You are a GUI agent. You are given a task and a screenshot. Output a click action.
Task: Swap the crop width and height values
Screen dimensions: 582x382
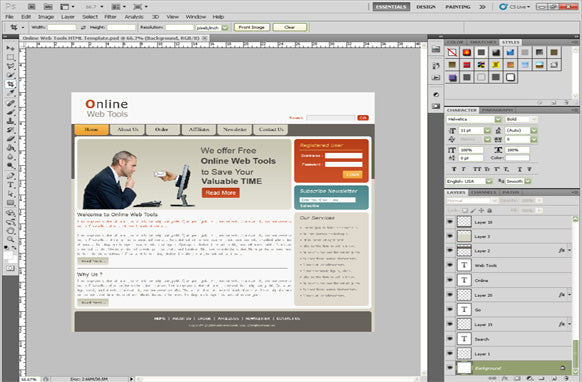point(83,27)
